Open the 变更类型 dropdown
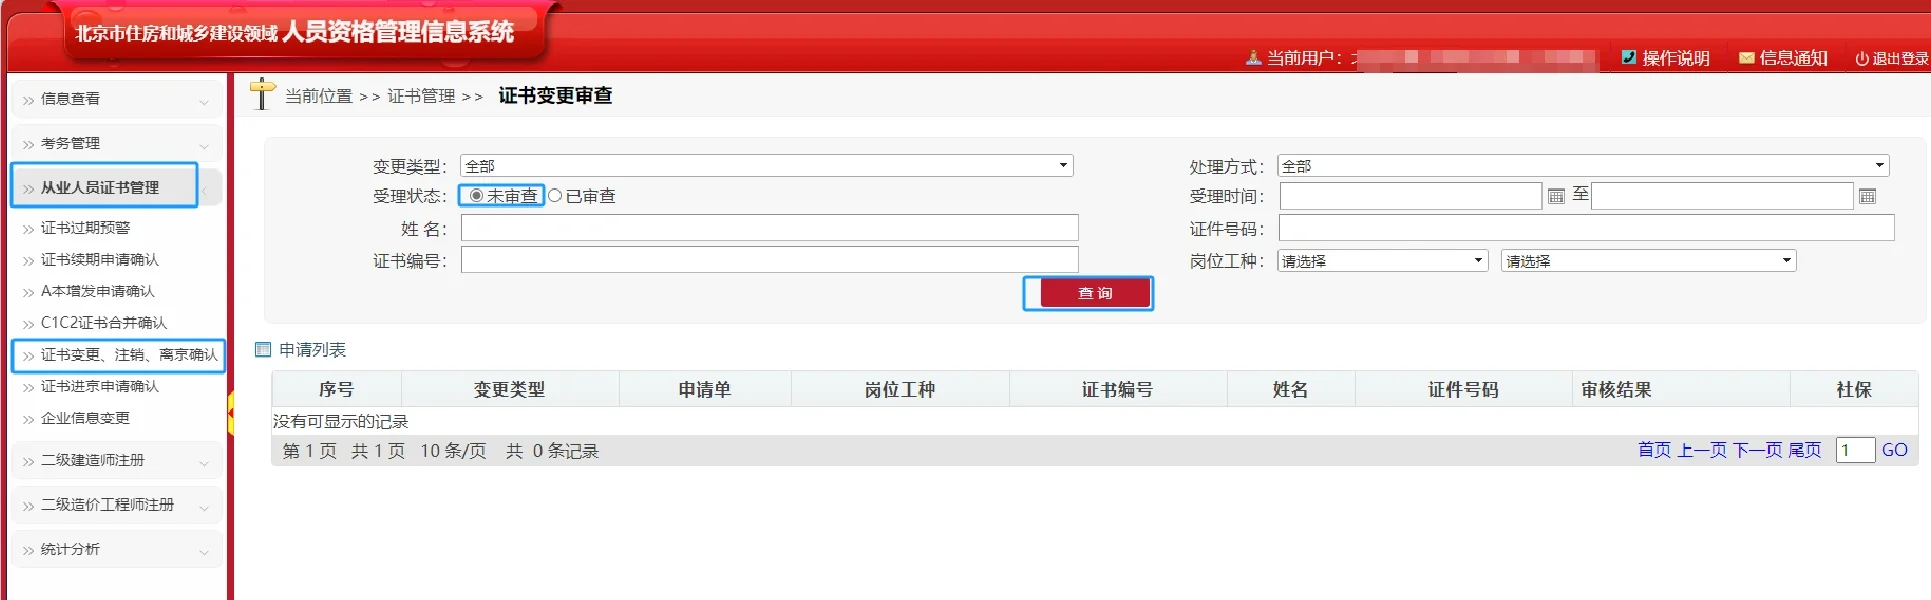This screenshot has width=1931, height=600. [x=766, y=166]
